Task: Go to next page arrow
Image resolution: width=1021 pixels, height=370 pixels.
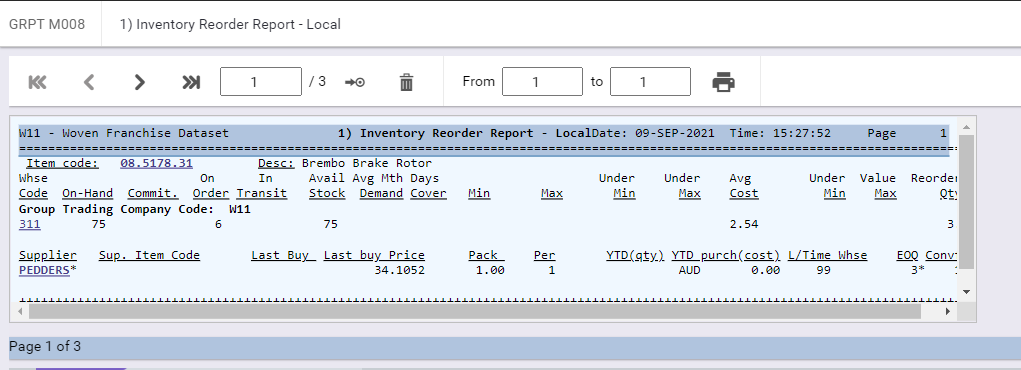Action: 139,82
